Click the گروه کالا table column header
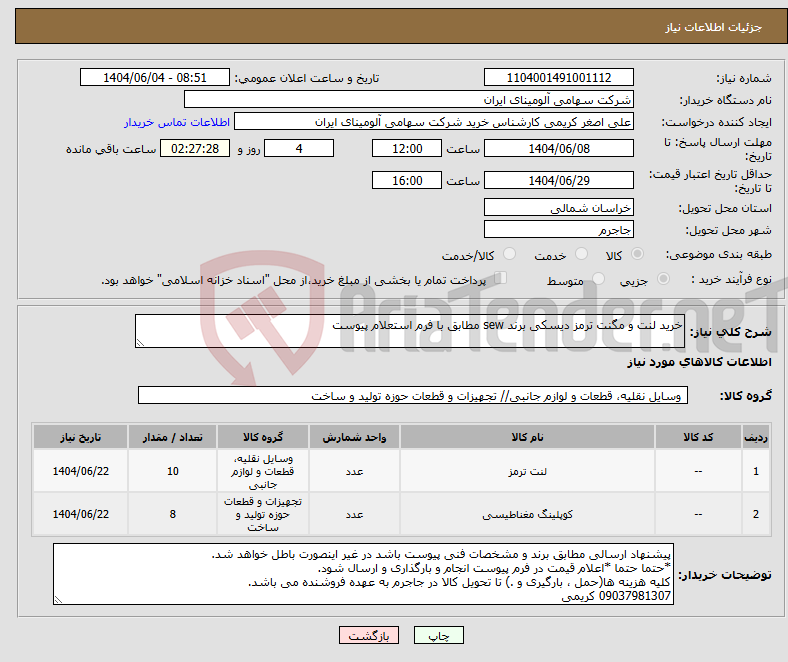The height and width of the screenshot is (662, 788). pyautogui.click(x=263, y=437)
